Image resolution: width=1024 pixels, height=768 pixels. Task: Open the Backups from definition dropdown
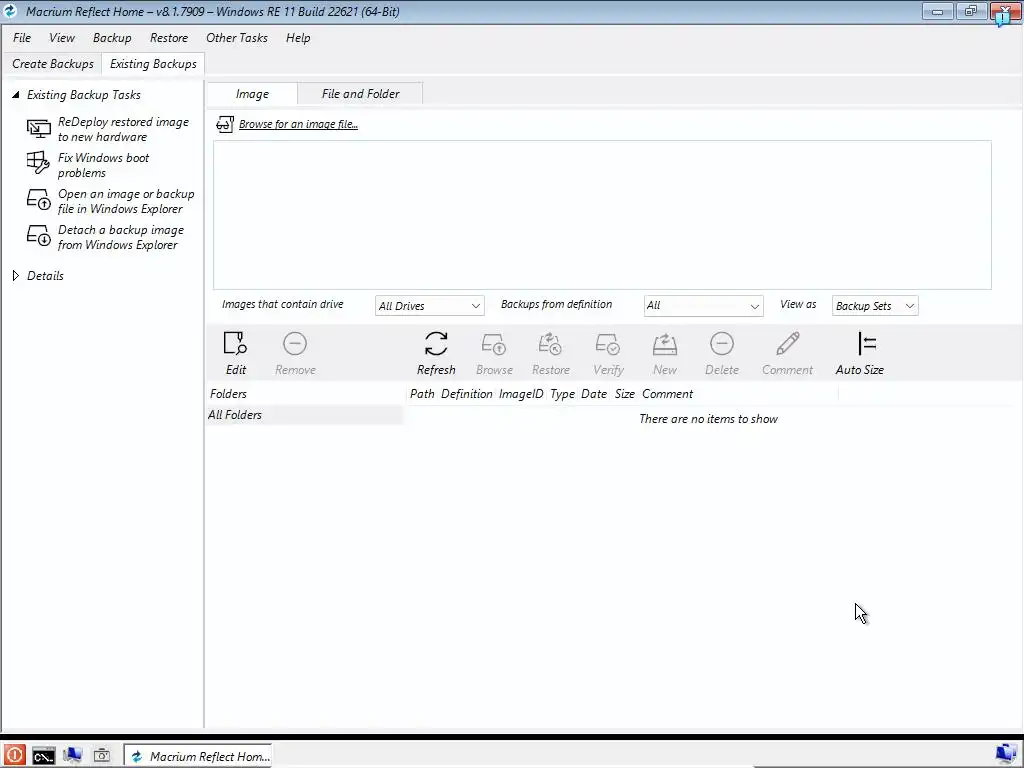pos(703,306)
